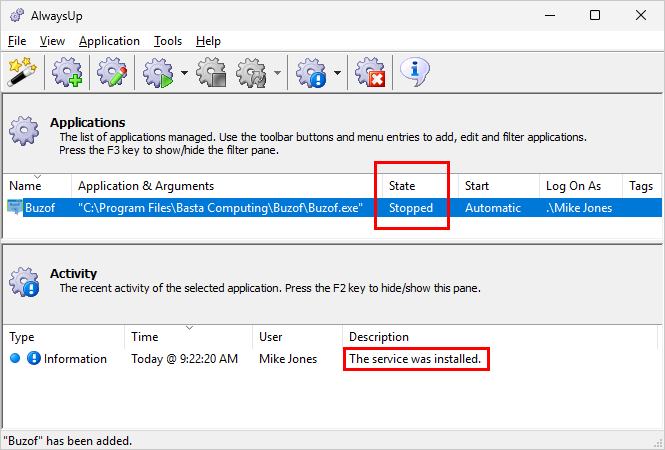Click the activity report gear icon
This screenshot has width=665, height=450.
coord(311,73)
